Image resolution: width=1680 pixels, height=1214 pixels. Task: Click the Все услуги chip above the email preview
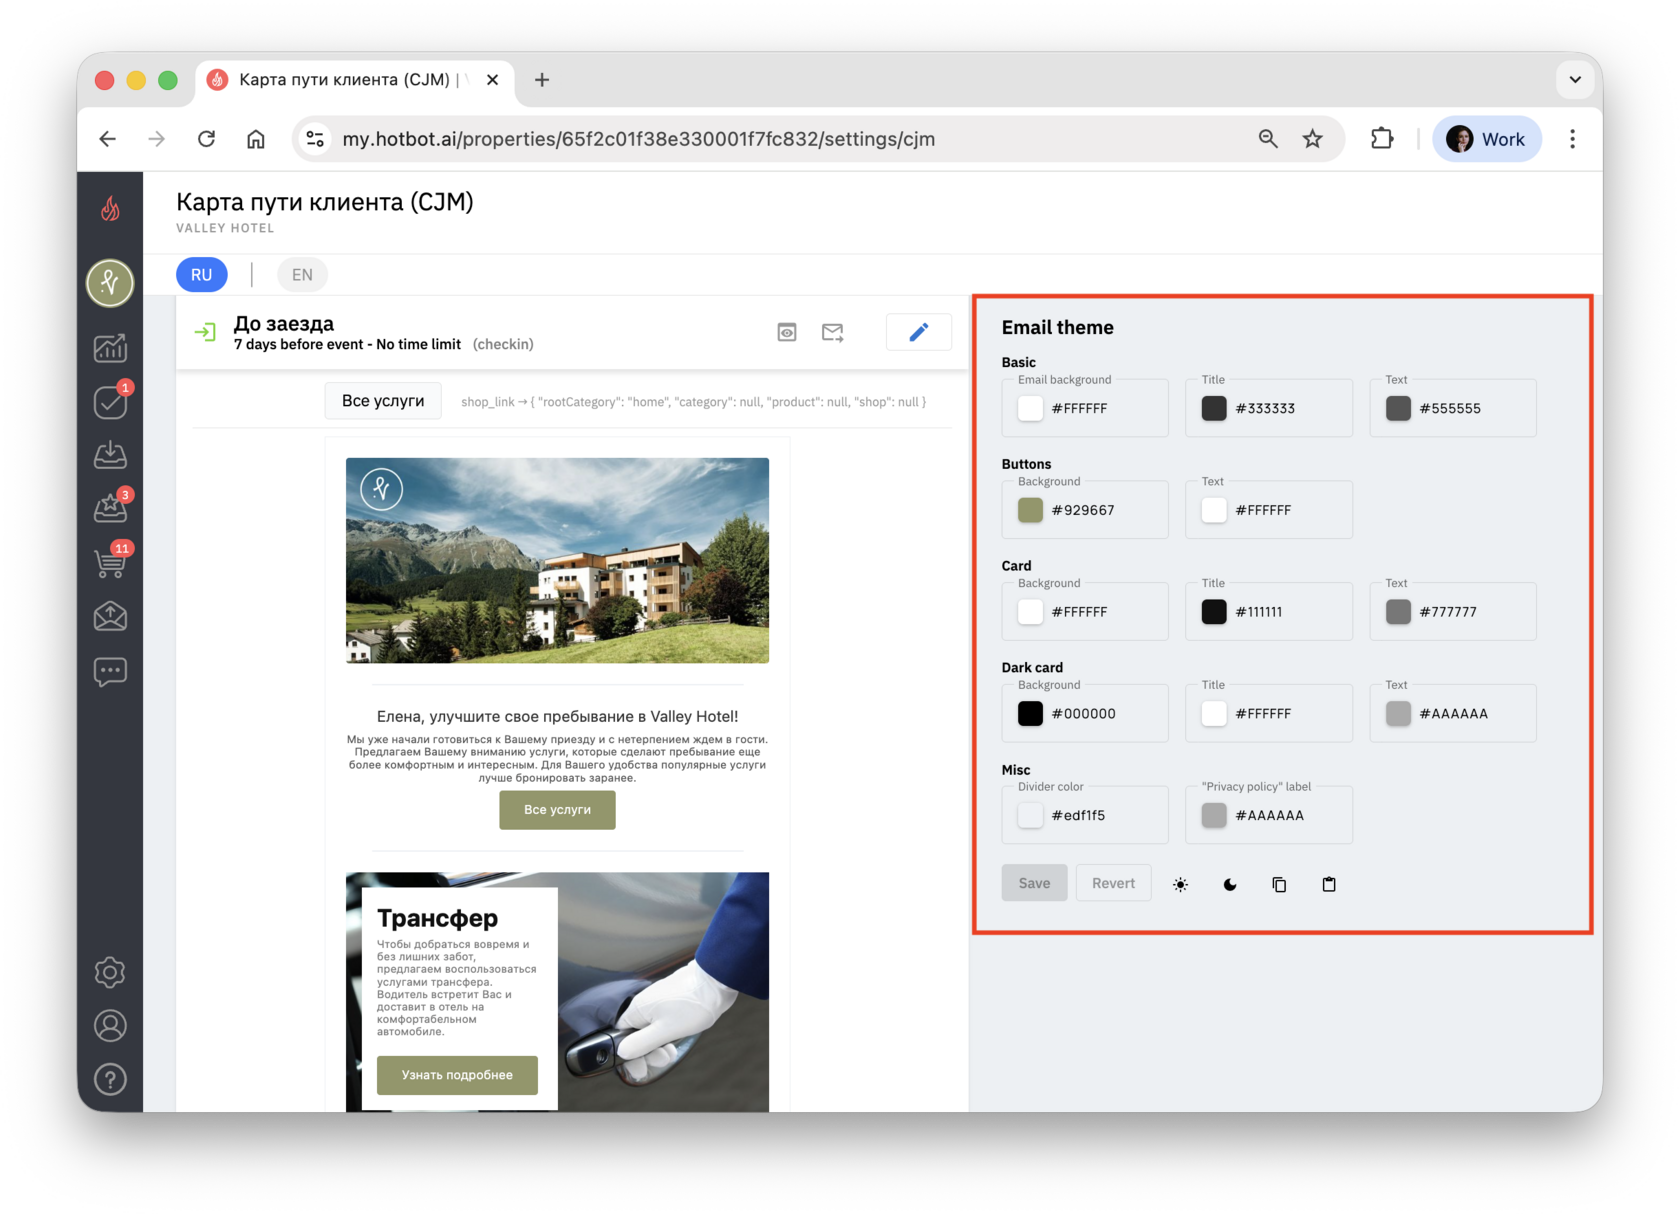click(x=383, y=401)
